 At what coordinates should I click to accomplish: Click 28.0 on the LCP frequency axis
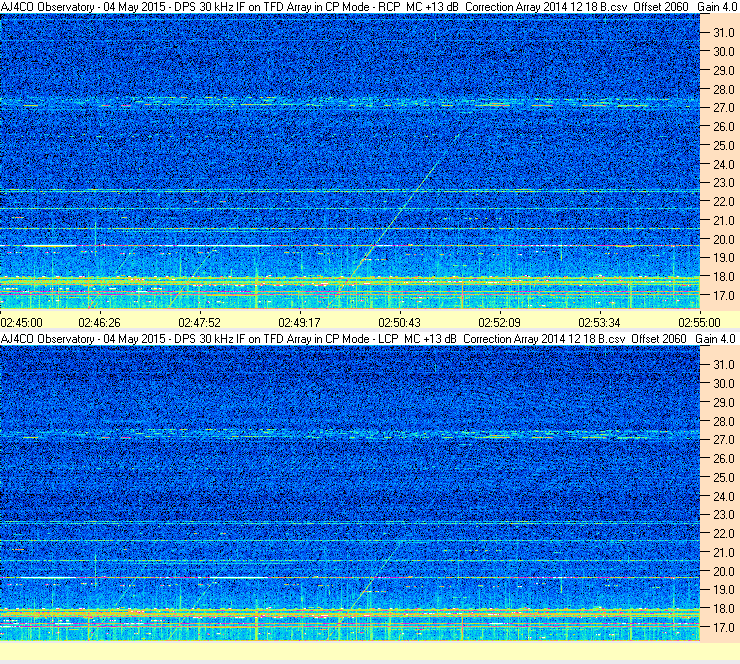[x=723, y=421]
